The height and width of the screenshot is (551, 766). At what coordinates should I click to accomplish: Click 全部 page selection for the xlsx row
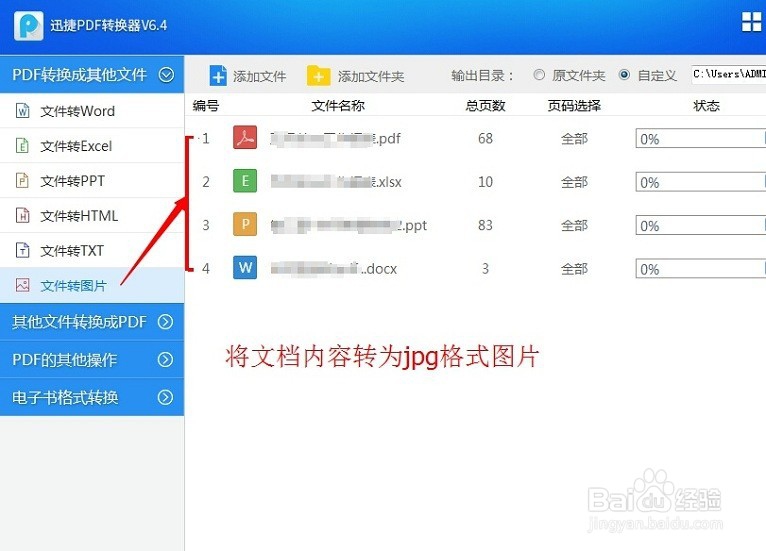[x=574, y=182]
